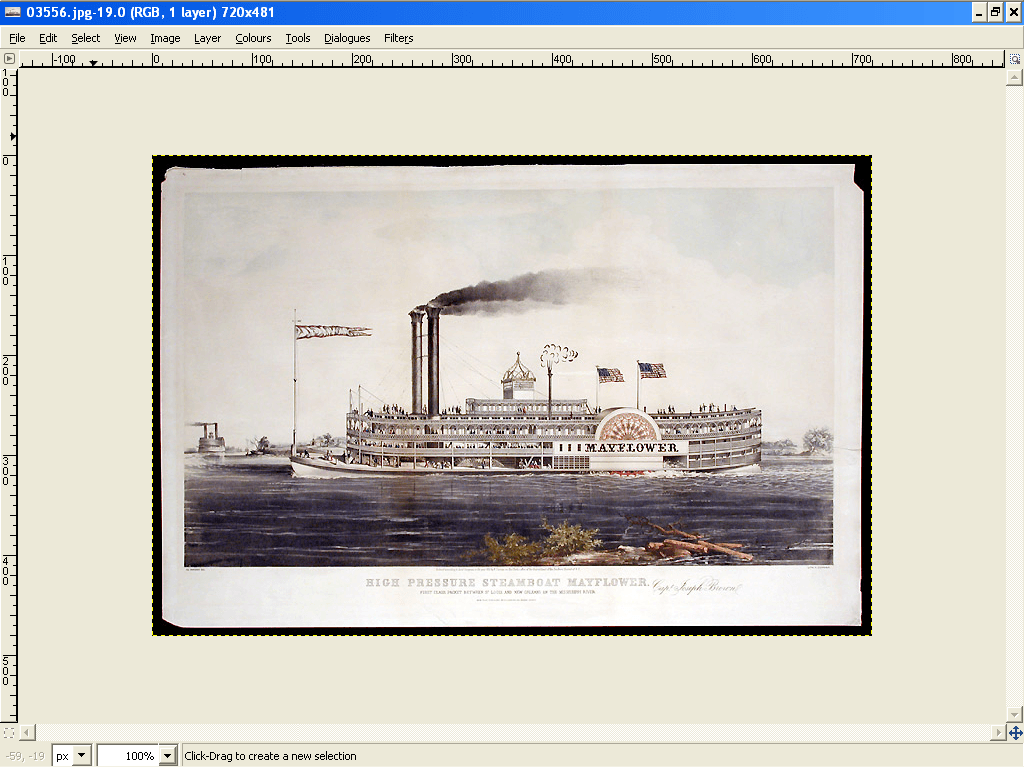Open the View menu
The height and width of the screenshot is (768, 1024).
[125, 38]
